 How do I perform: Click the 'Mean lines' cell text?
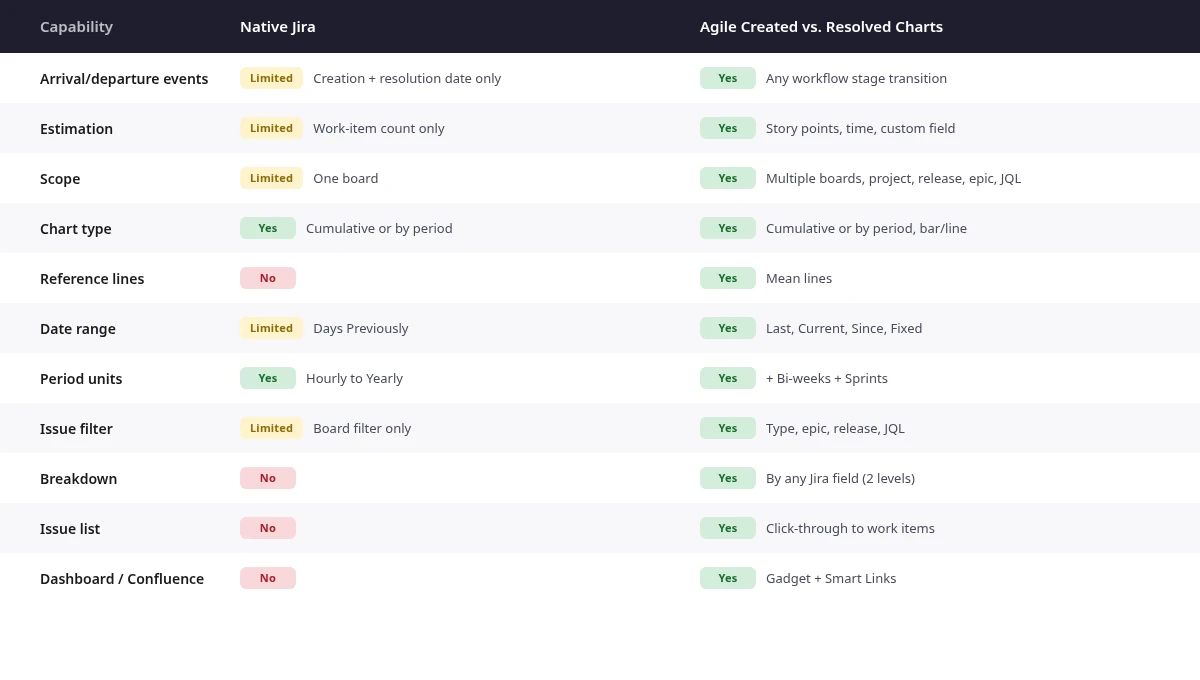799,279
